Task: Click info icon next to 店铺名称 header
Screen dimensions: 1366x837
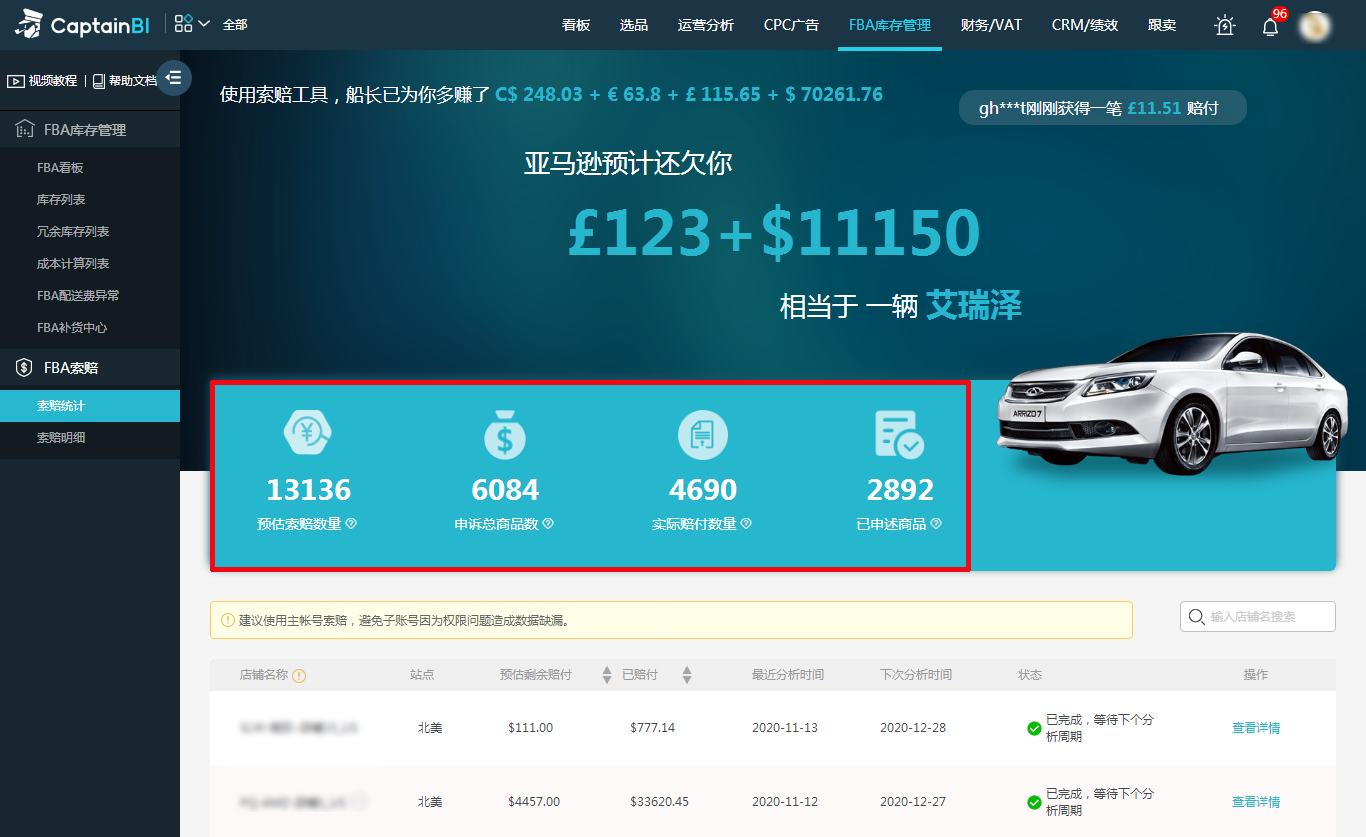Action: click(299, 676)
